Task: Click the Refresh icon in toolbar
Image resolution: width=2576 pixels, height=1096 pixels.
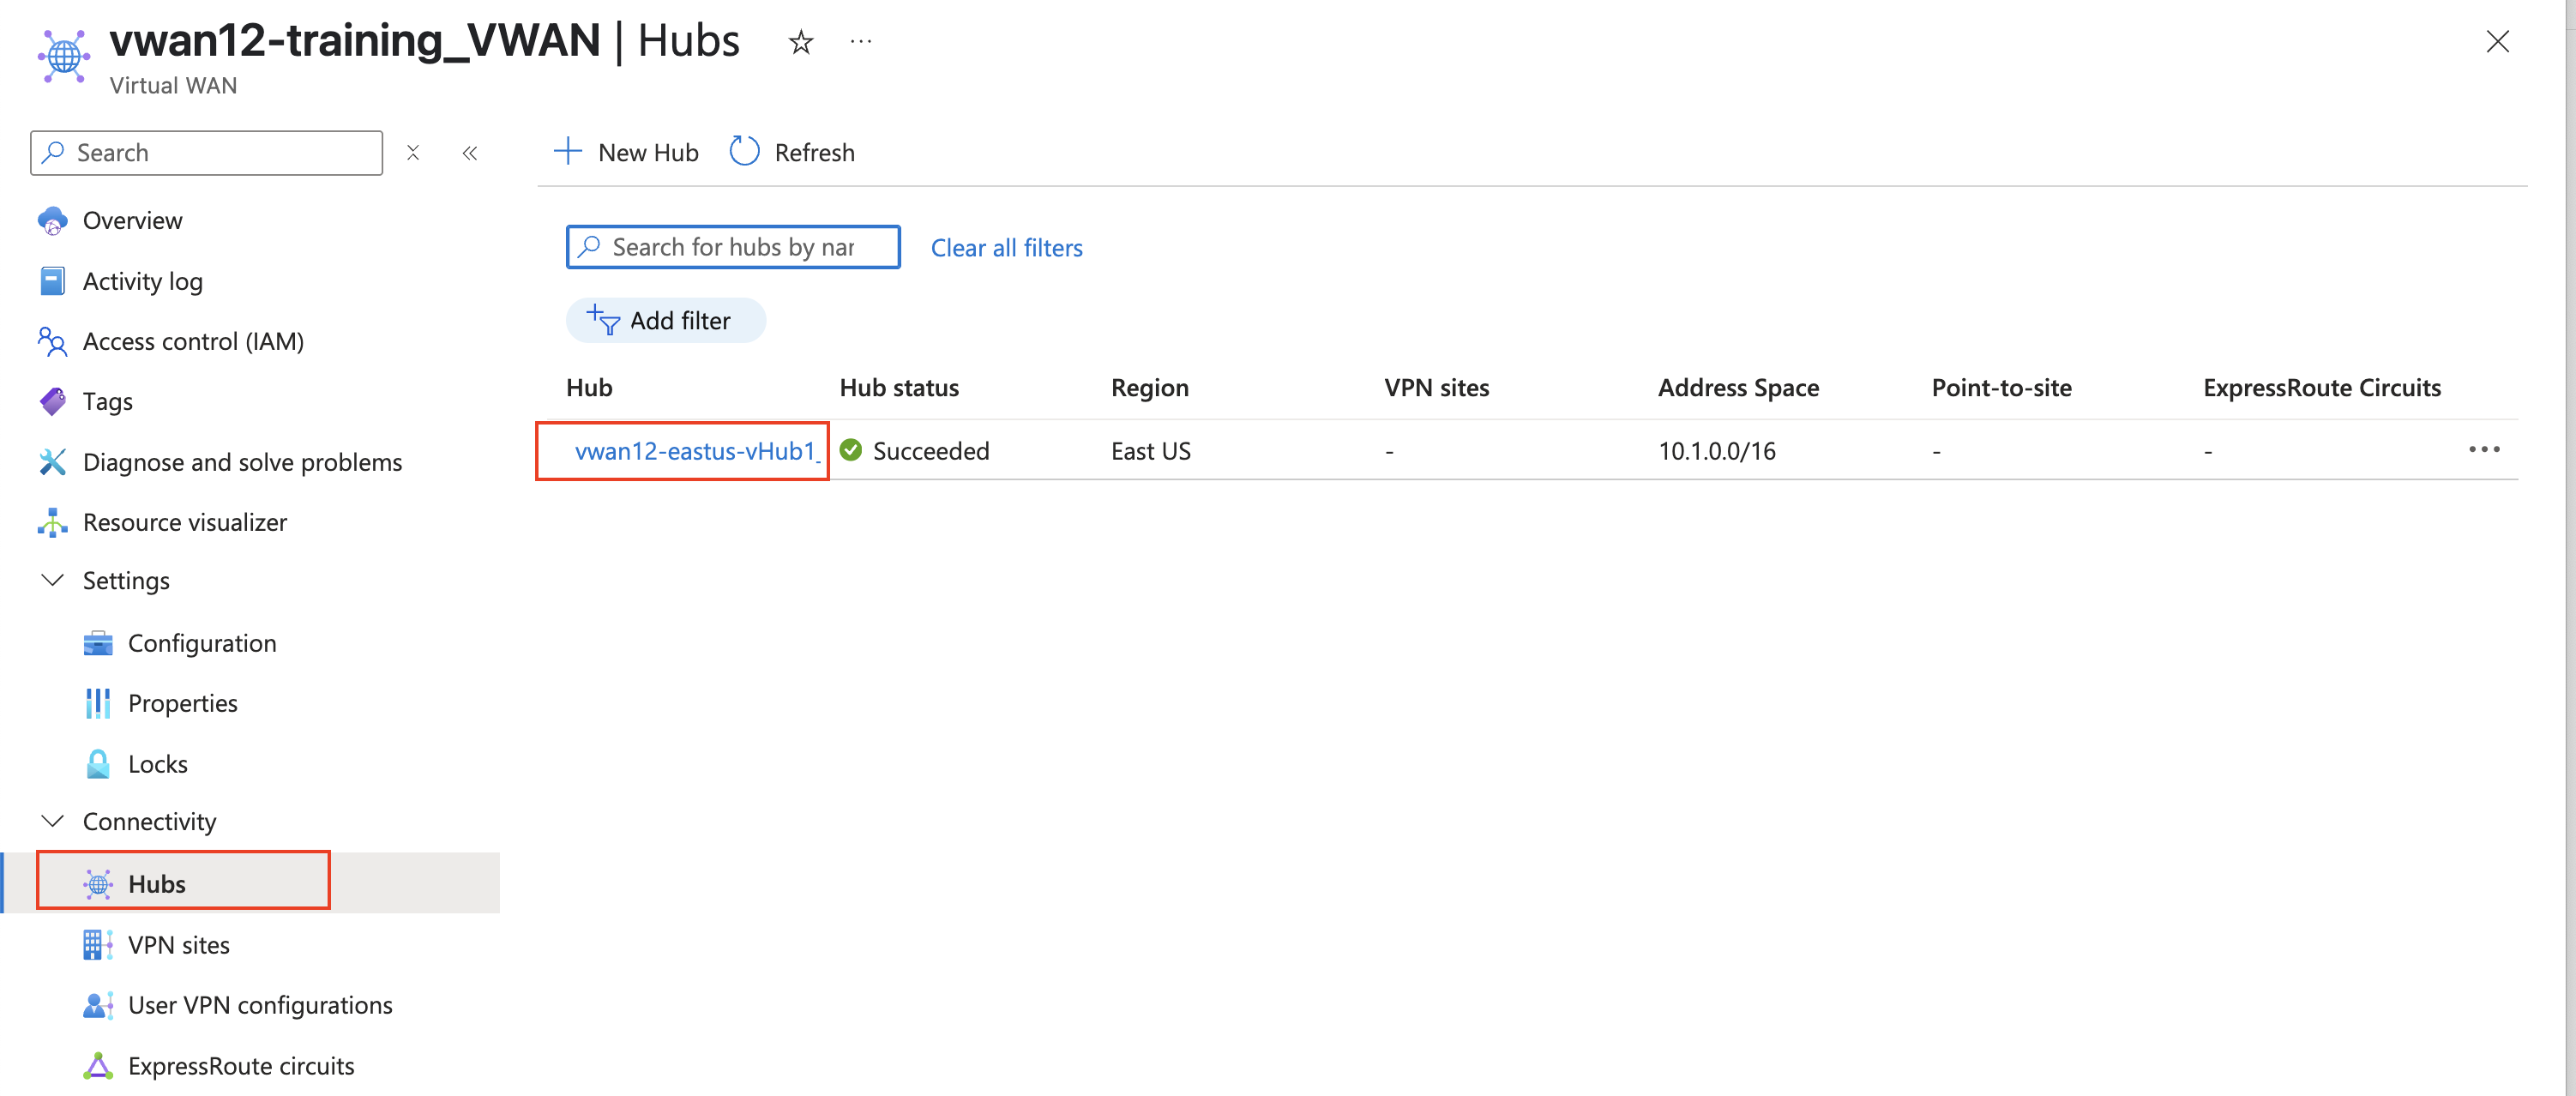Action: click(744, 152)
